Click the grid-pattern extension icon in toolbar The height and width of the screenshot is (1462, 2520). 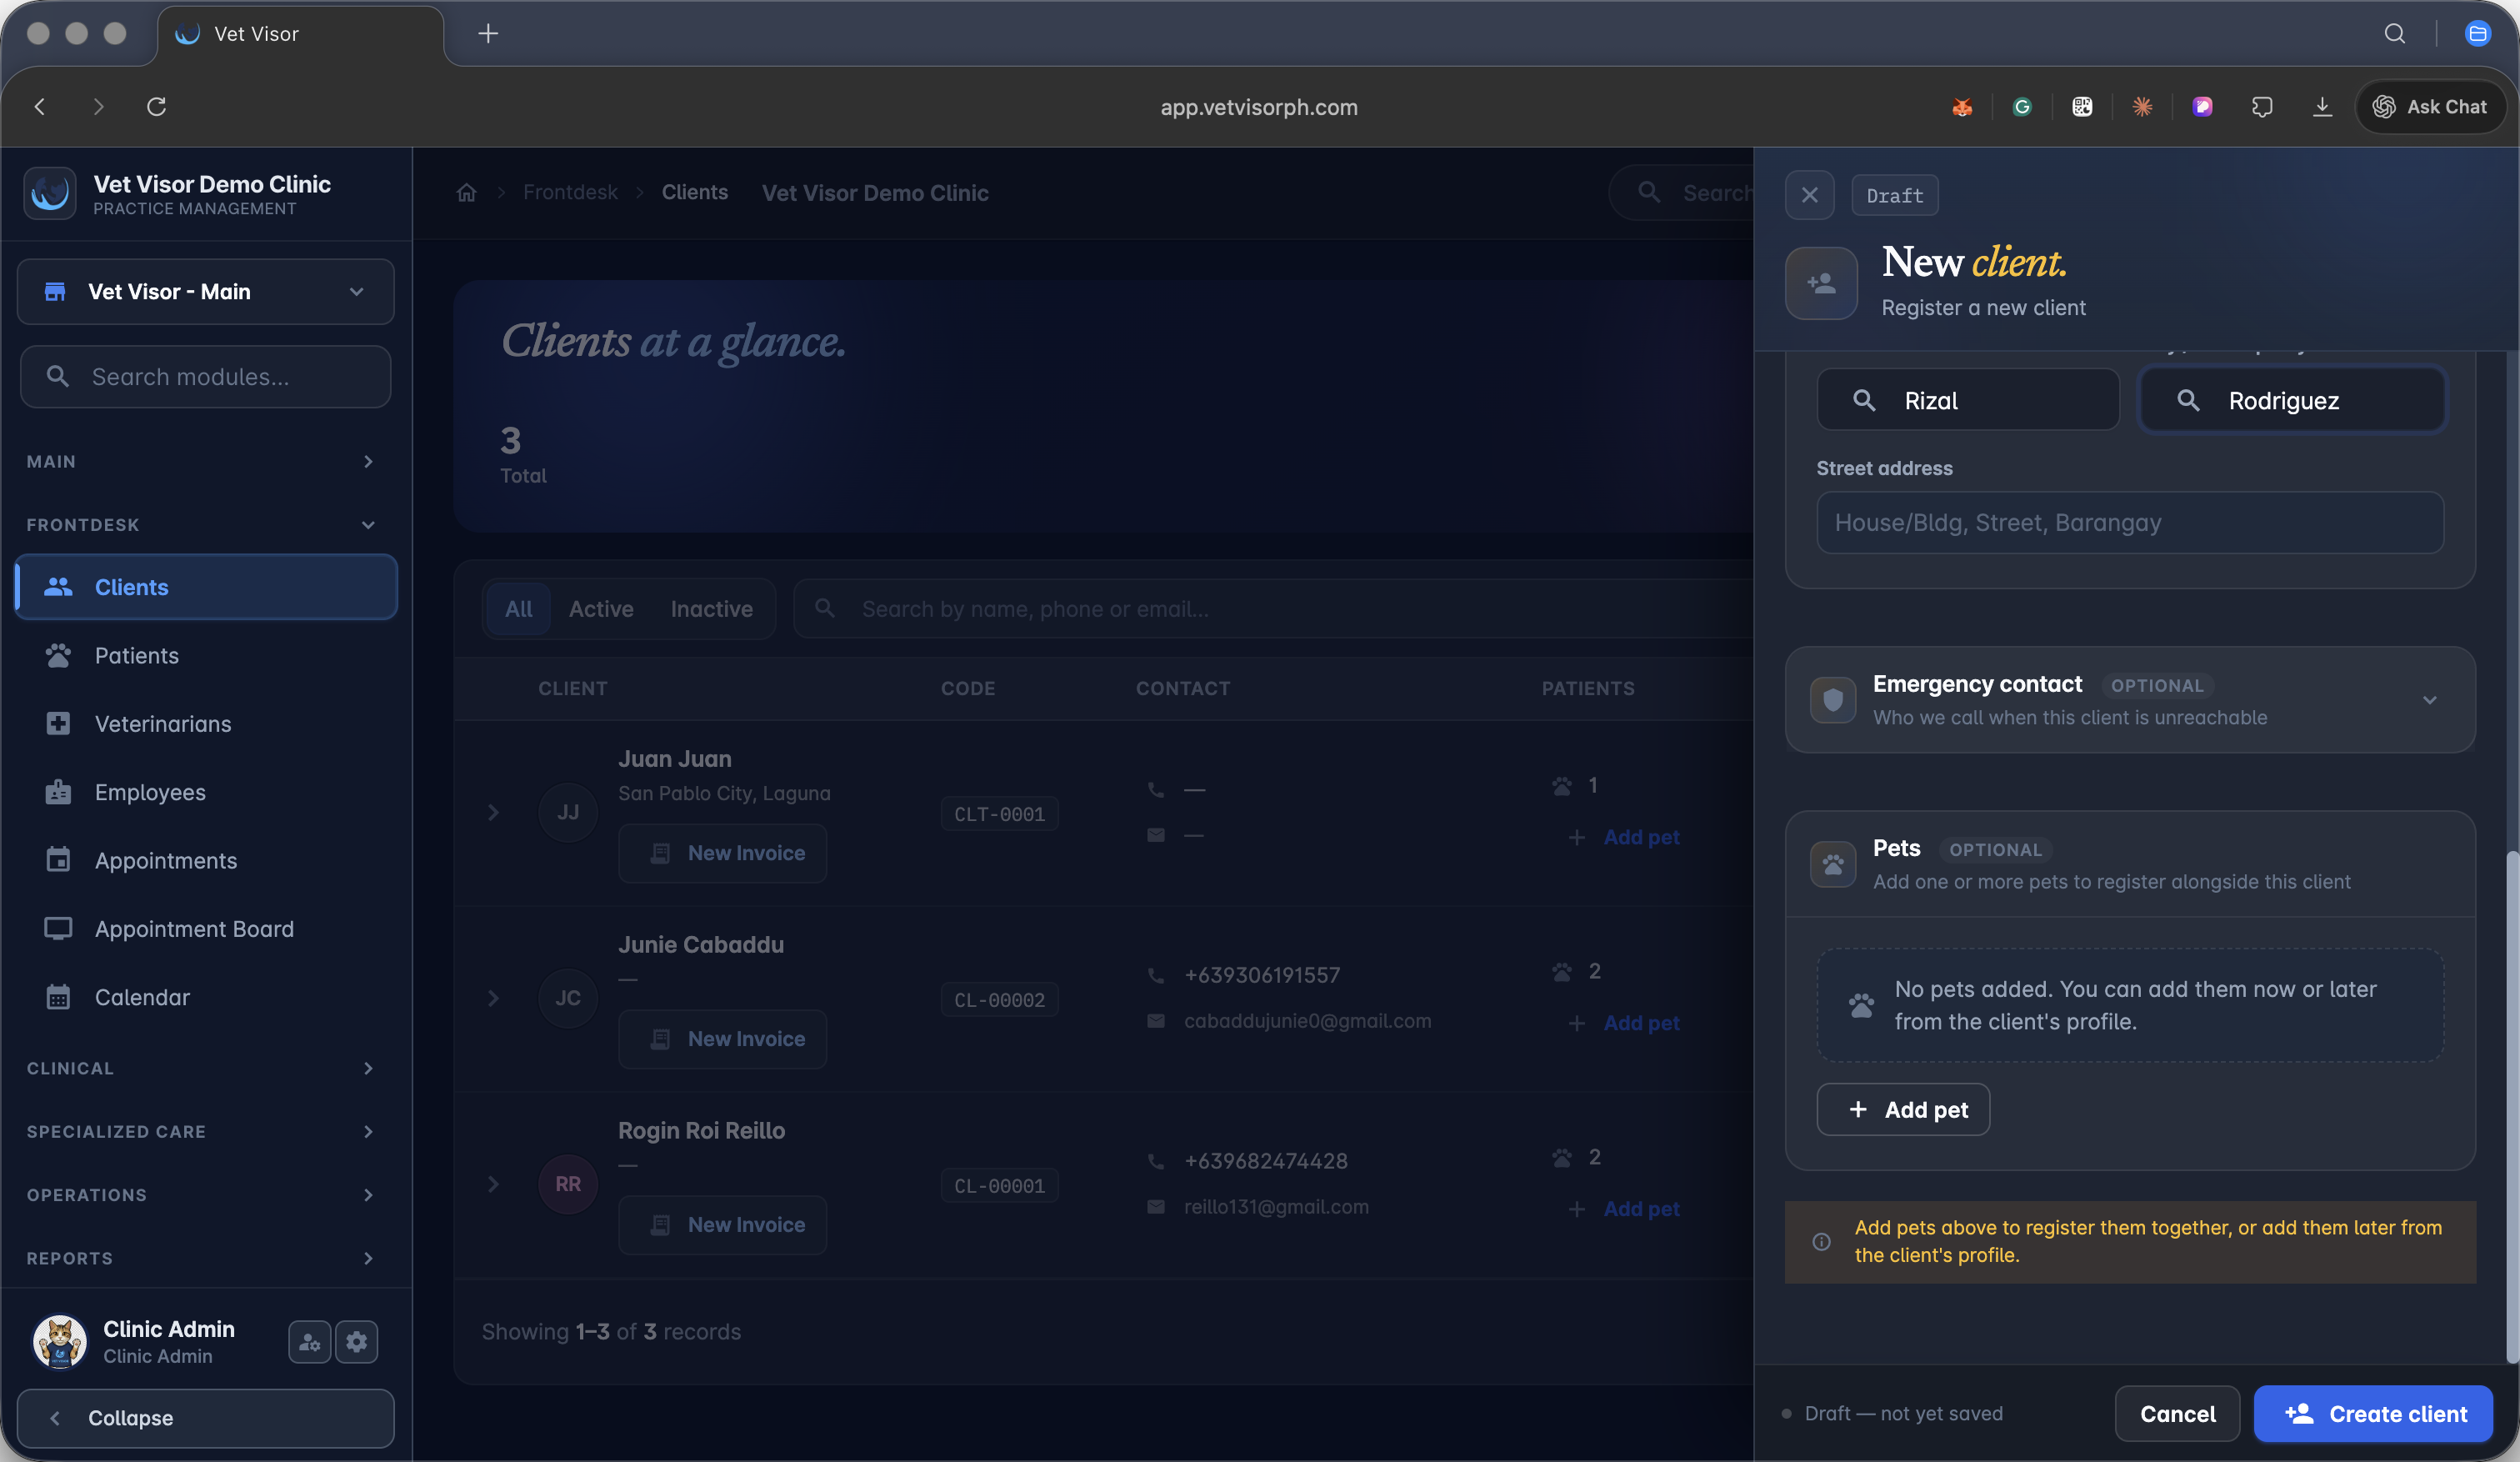(2082, 107)
